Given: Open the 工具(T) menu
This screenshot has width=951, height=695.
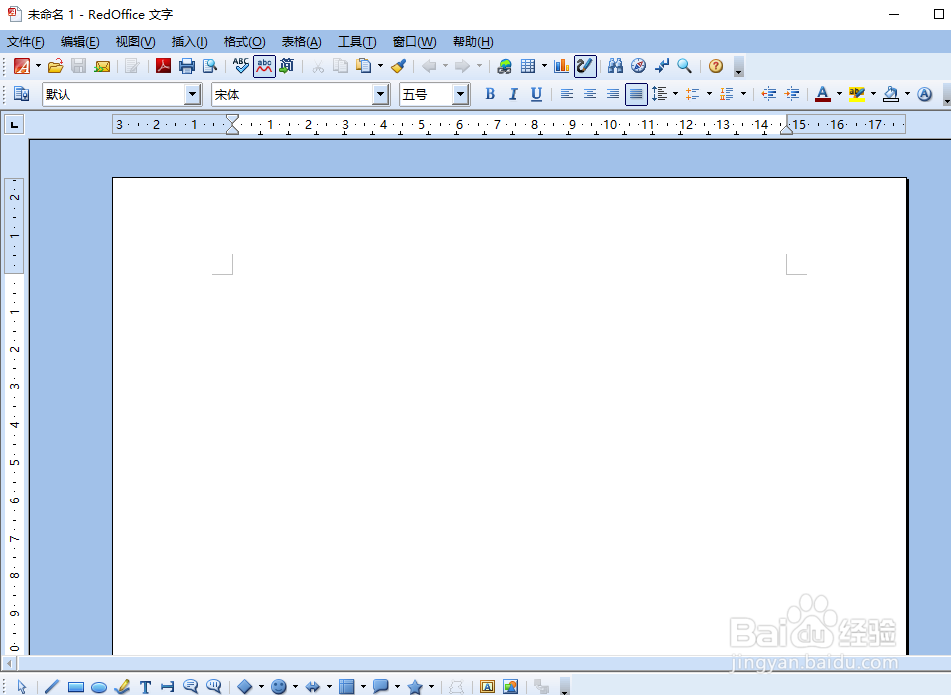Looking at the screenshot, I should point(357,42).
